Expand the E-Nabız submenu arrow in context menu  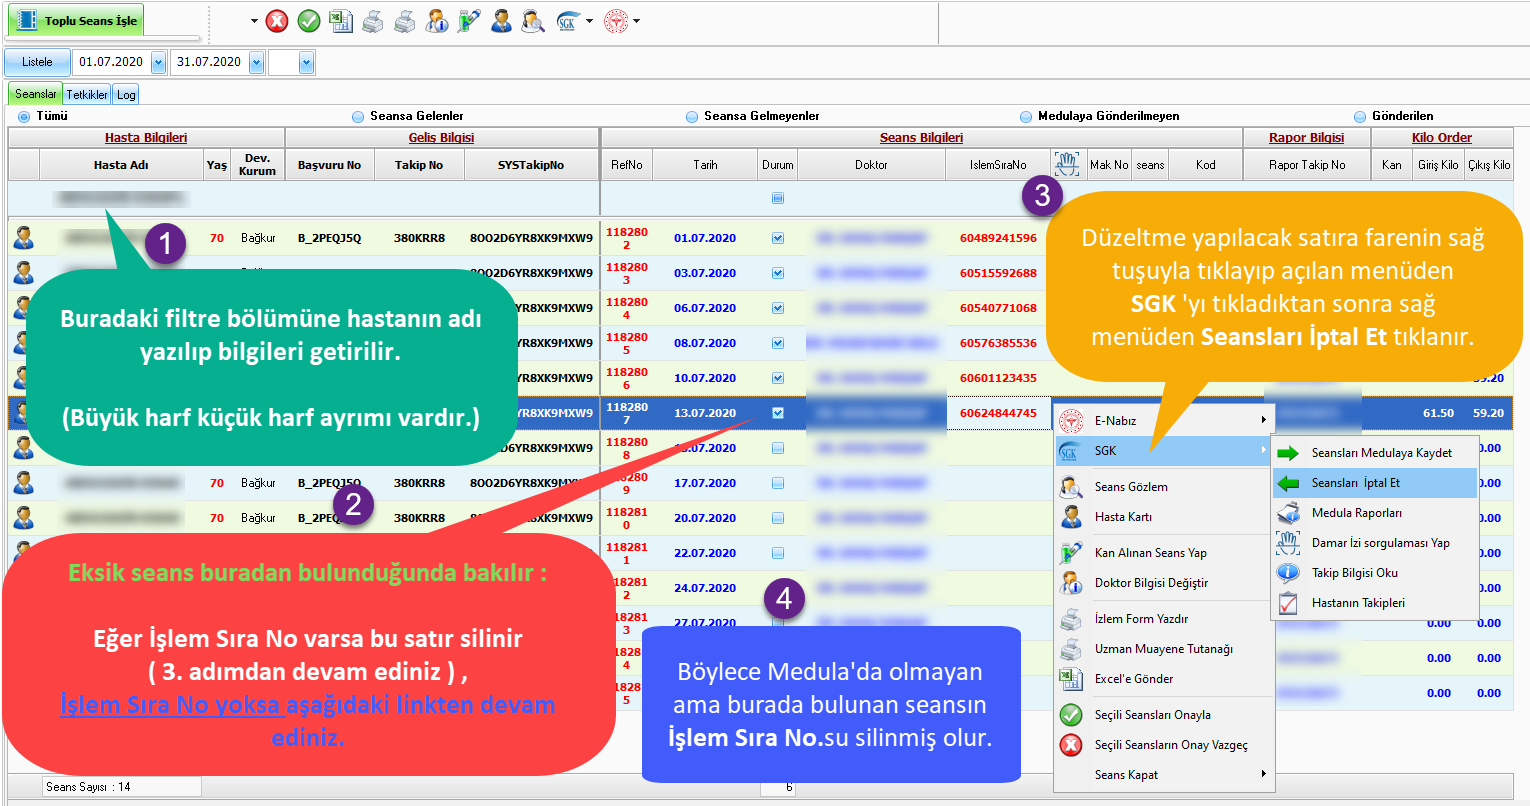pos(1264,420)
